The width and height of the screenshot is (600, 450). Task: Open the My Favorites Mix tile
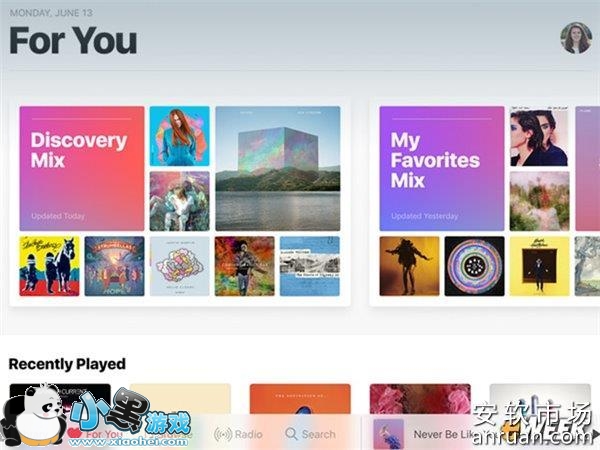442,168
